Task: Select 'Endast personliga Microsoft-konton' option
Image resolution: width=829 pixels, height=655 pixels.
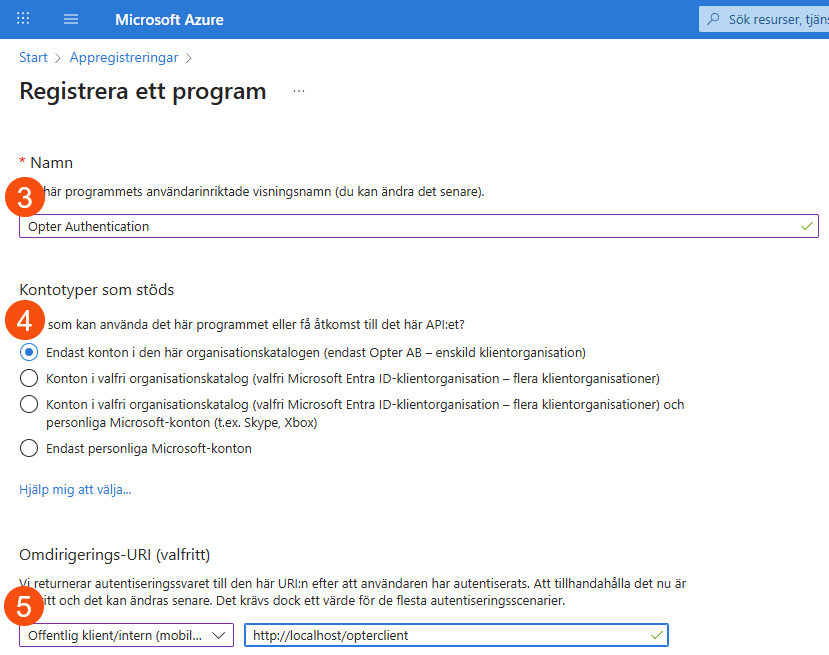Action: tap(30, 448)
